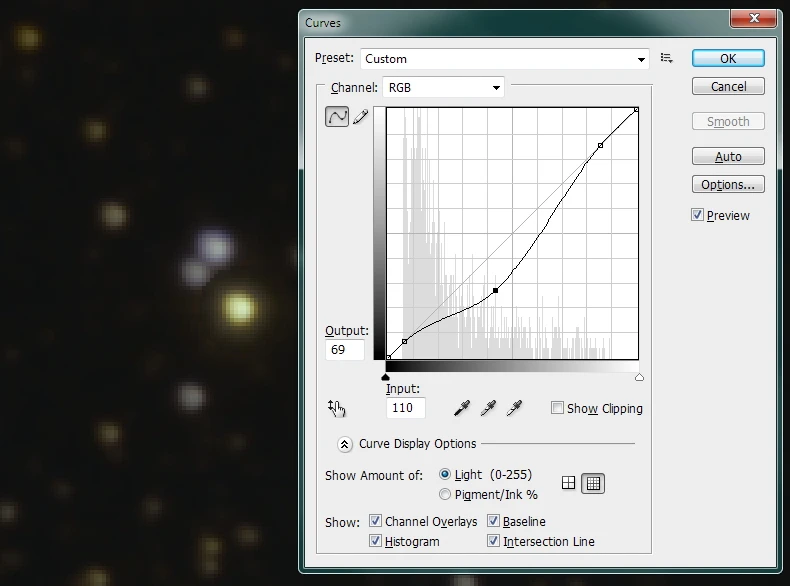Switch to simple 4x4 grid icon

(569, 483)
